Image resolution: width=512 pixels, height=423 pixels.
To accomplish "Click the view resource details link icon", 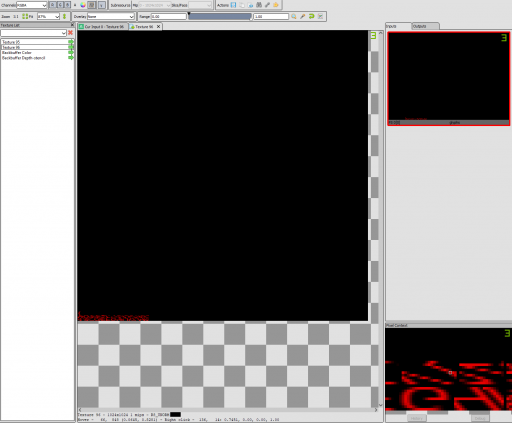I will [267, 5].
